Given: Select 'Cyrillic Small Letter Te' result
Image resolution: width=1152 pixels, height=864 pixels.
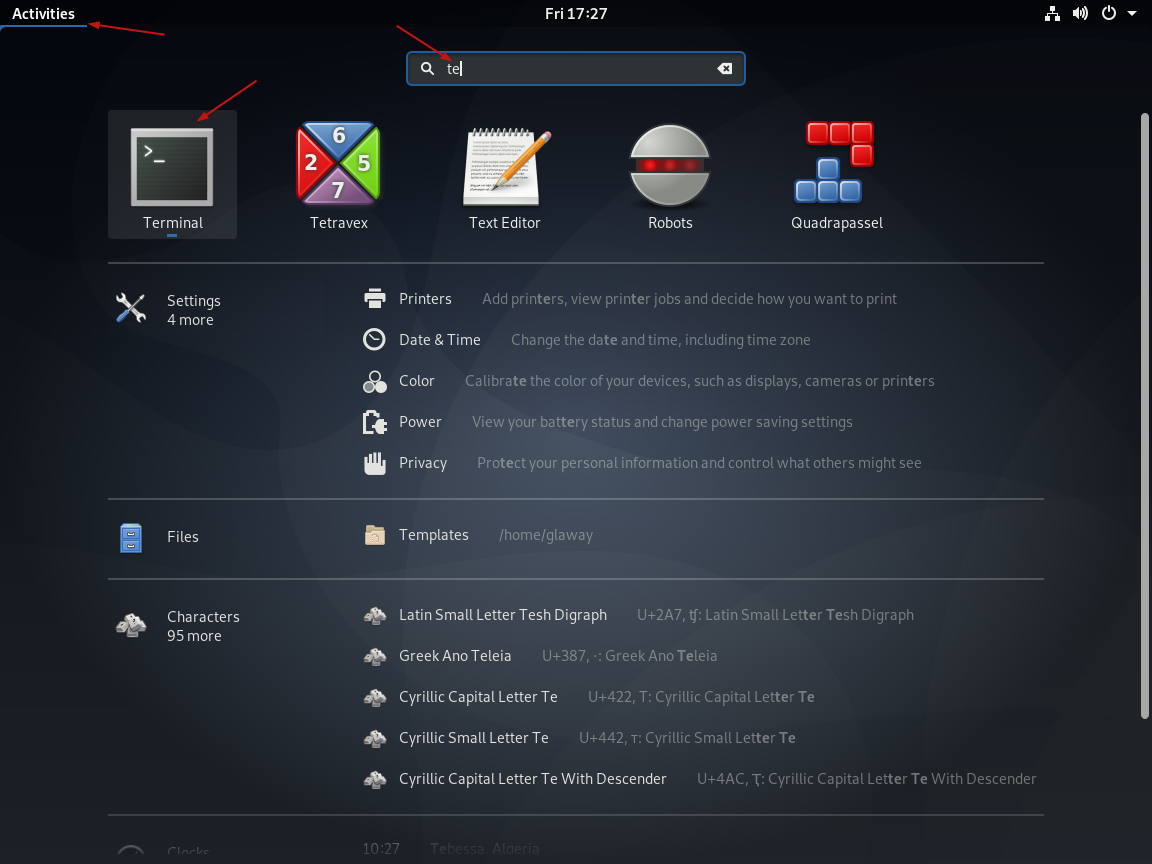Looking at the screenshot, I should 579,738.
